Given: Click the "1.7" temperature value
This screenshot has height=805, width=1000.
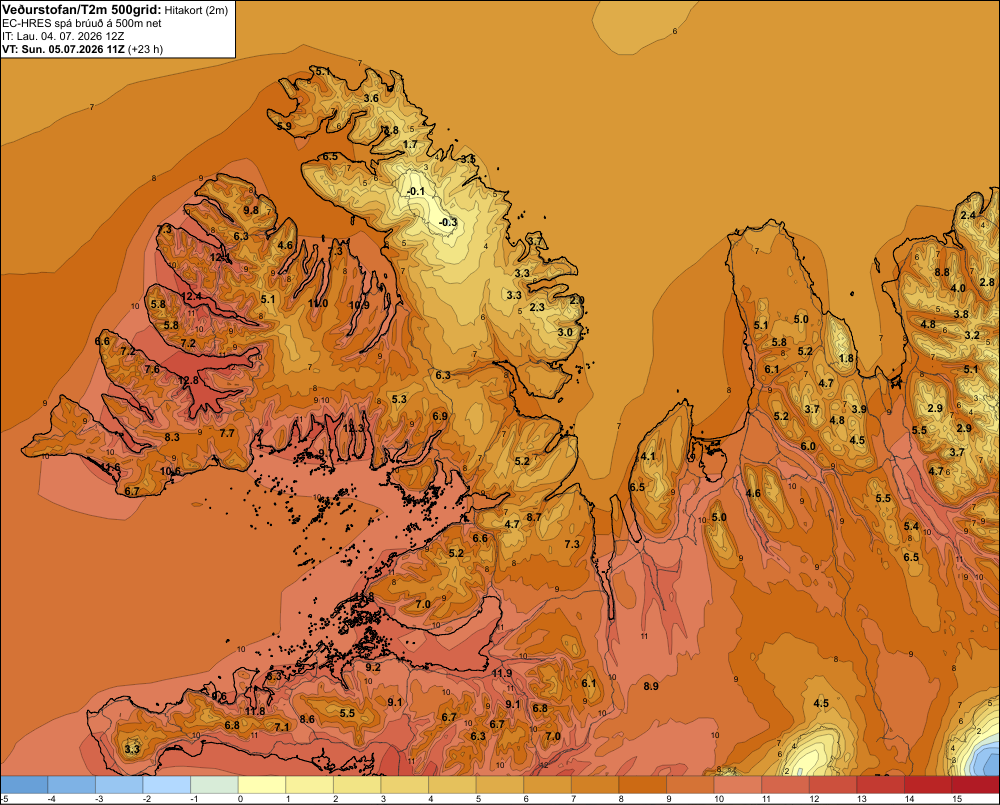Looking at the screenshot, I should coord(410,144).
